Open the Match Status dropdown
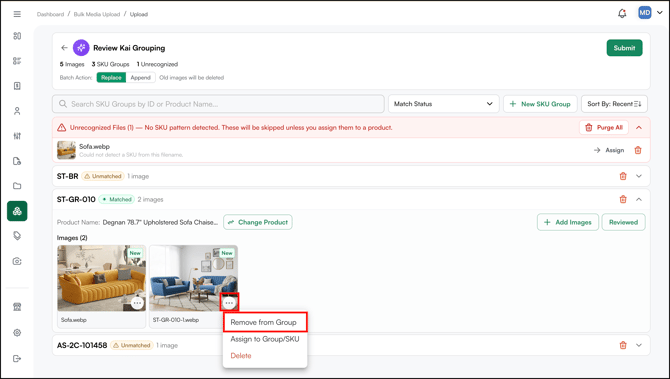Viewport: 670px width, 379px height. [x=444, y=104]
